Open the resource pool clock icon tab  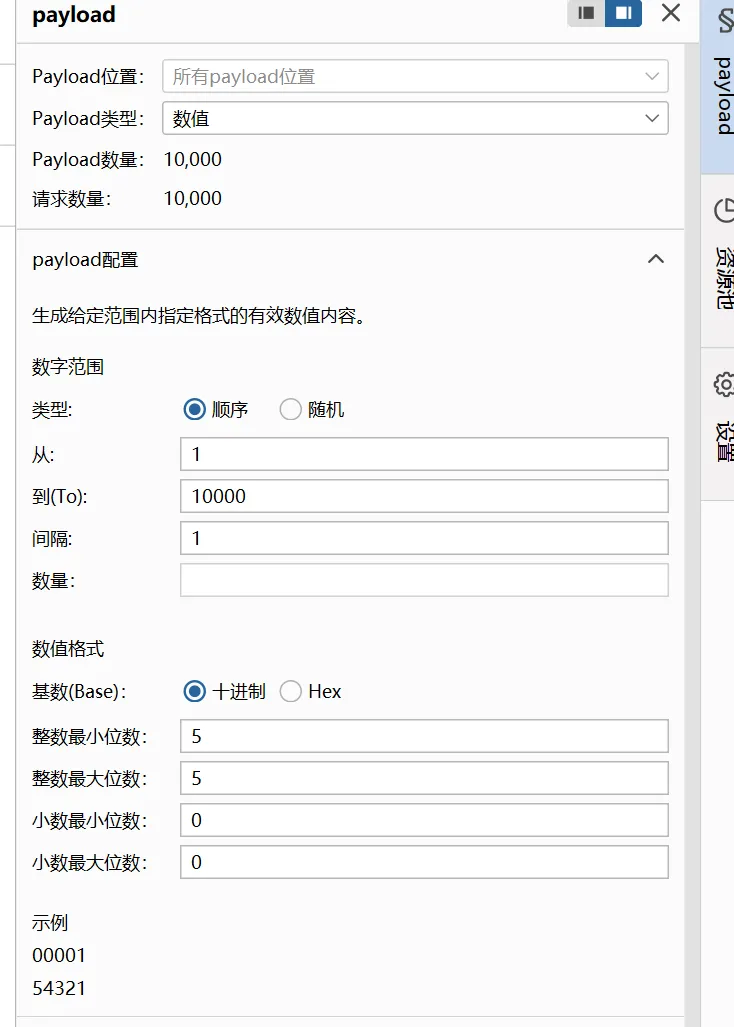[x=723, y=210]
